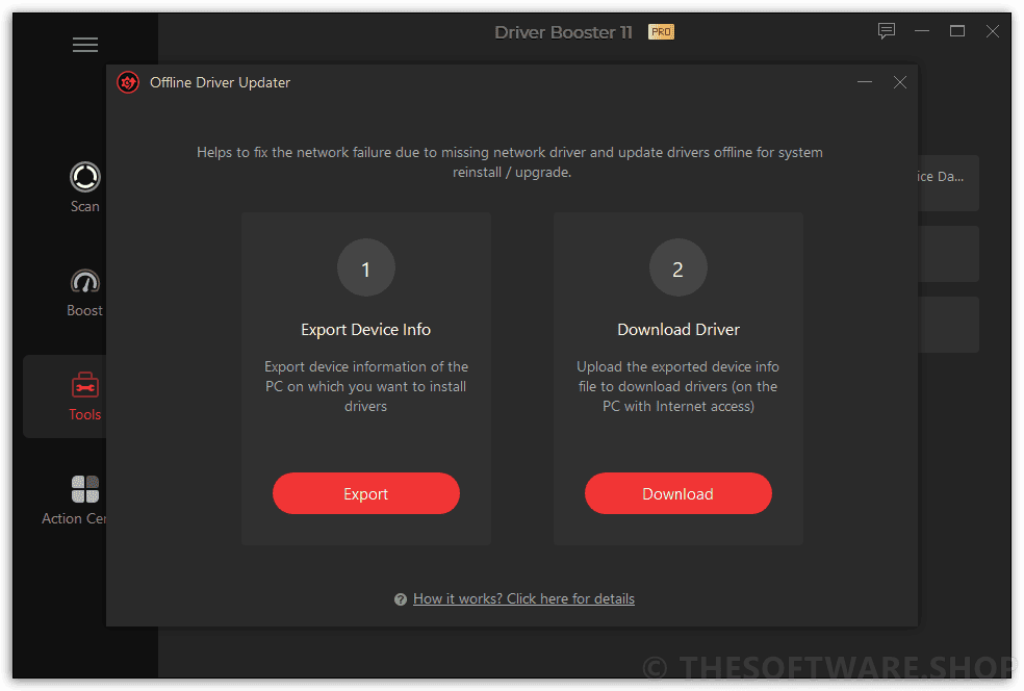Click the step 1 circle

click(x=366, y=268)
